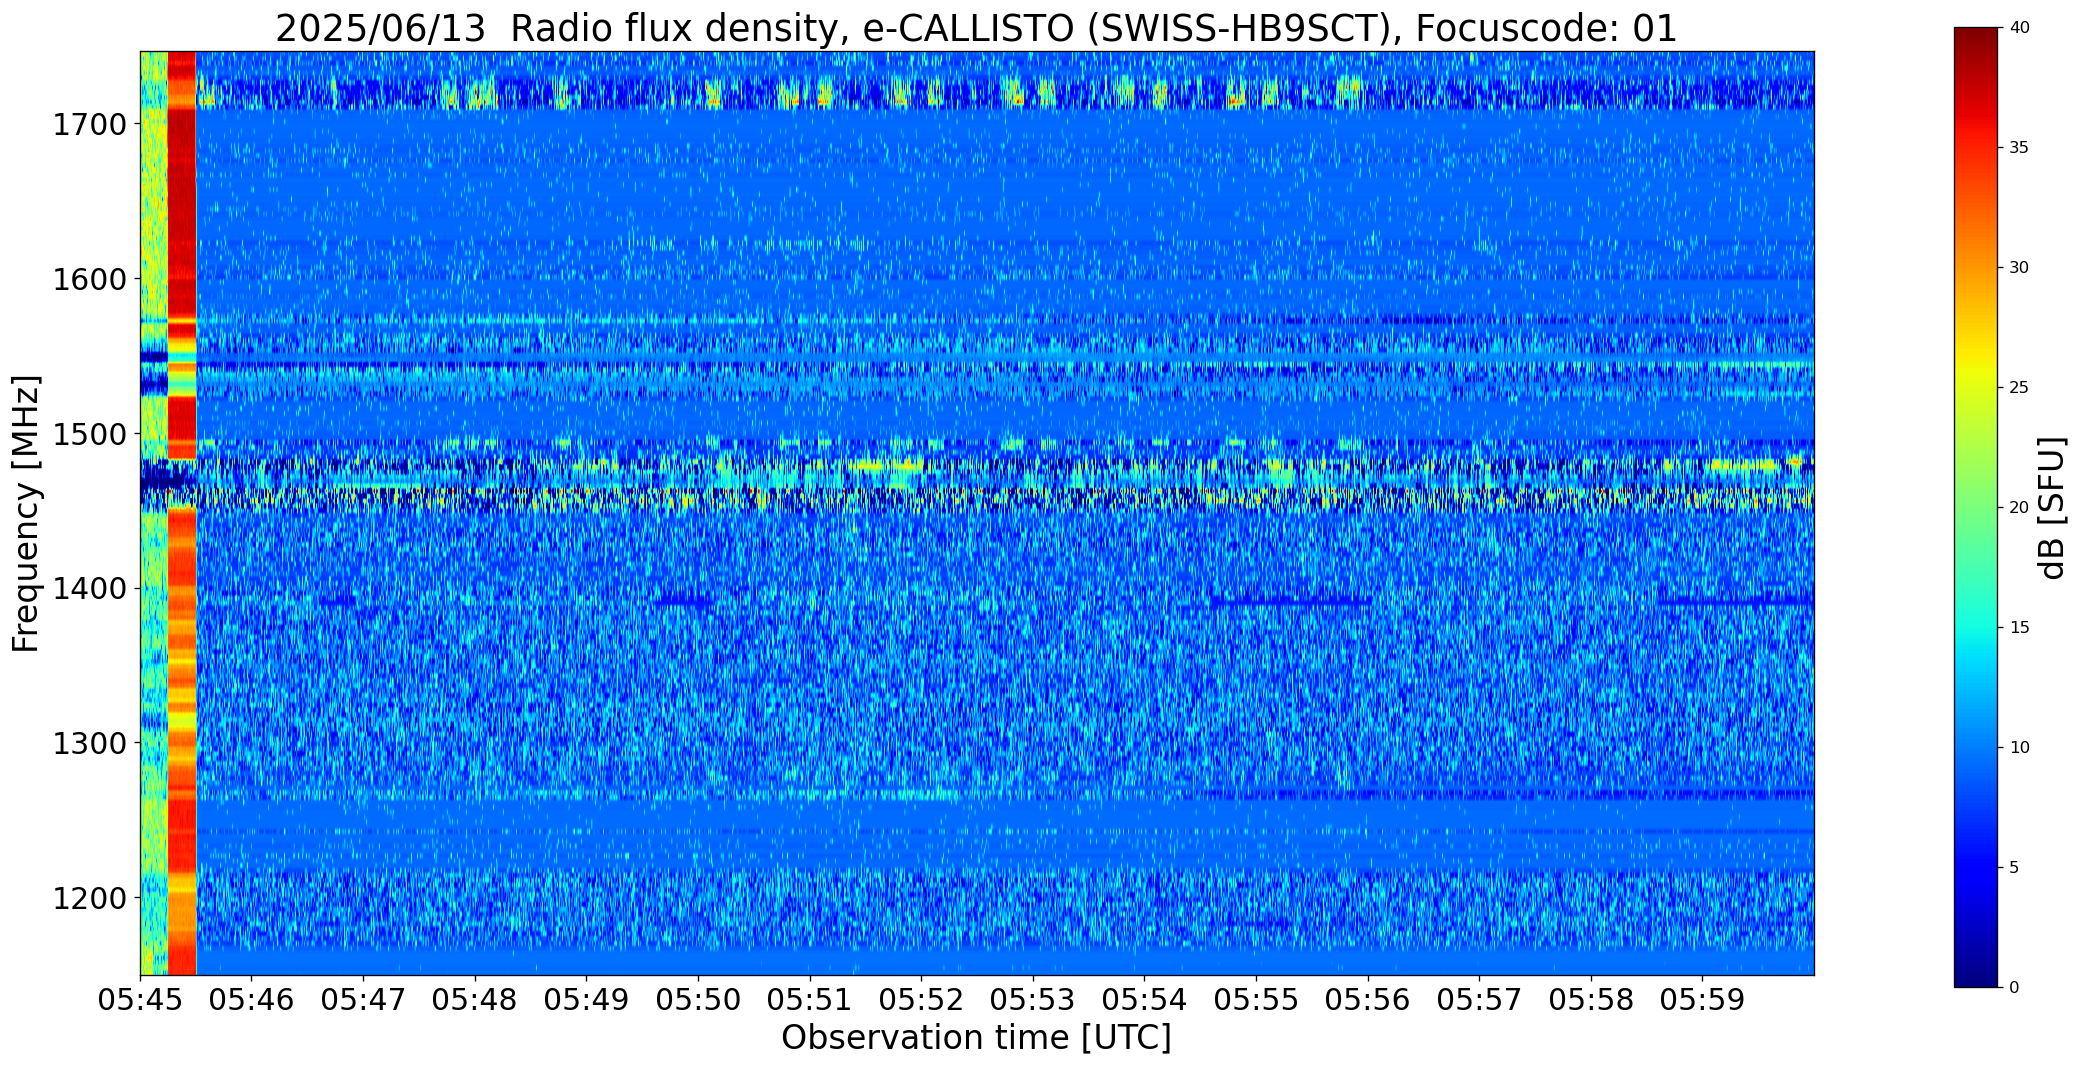Click the 05:50 time tick label
Image resolution: width=2082 pixels, height=1067 pixels.
pos(698,999)
